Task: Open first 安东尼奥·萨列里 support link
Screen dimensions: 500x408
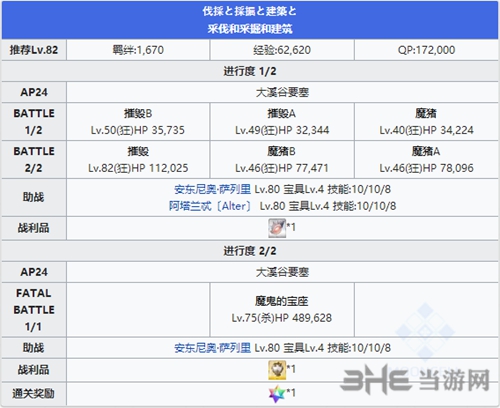Action: tap(212, 189)
